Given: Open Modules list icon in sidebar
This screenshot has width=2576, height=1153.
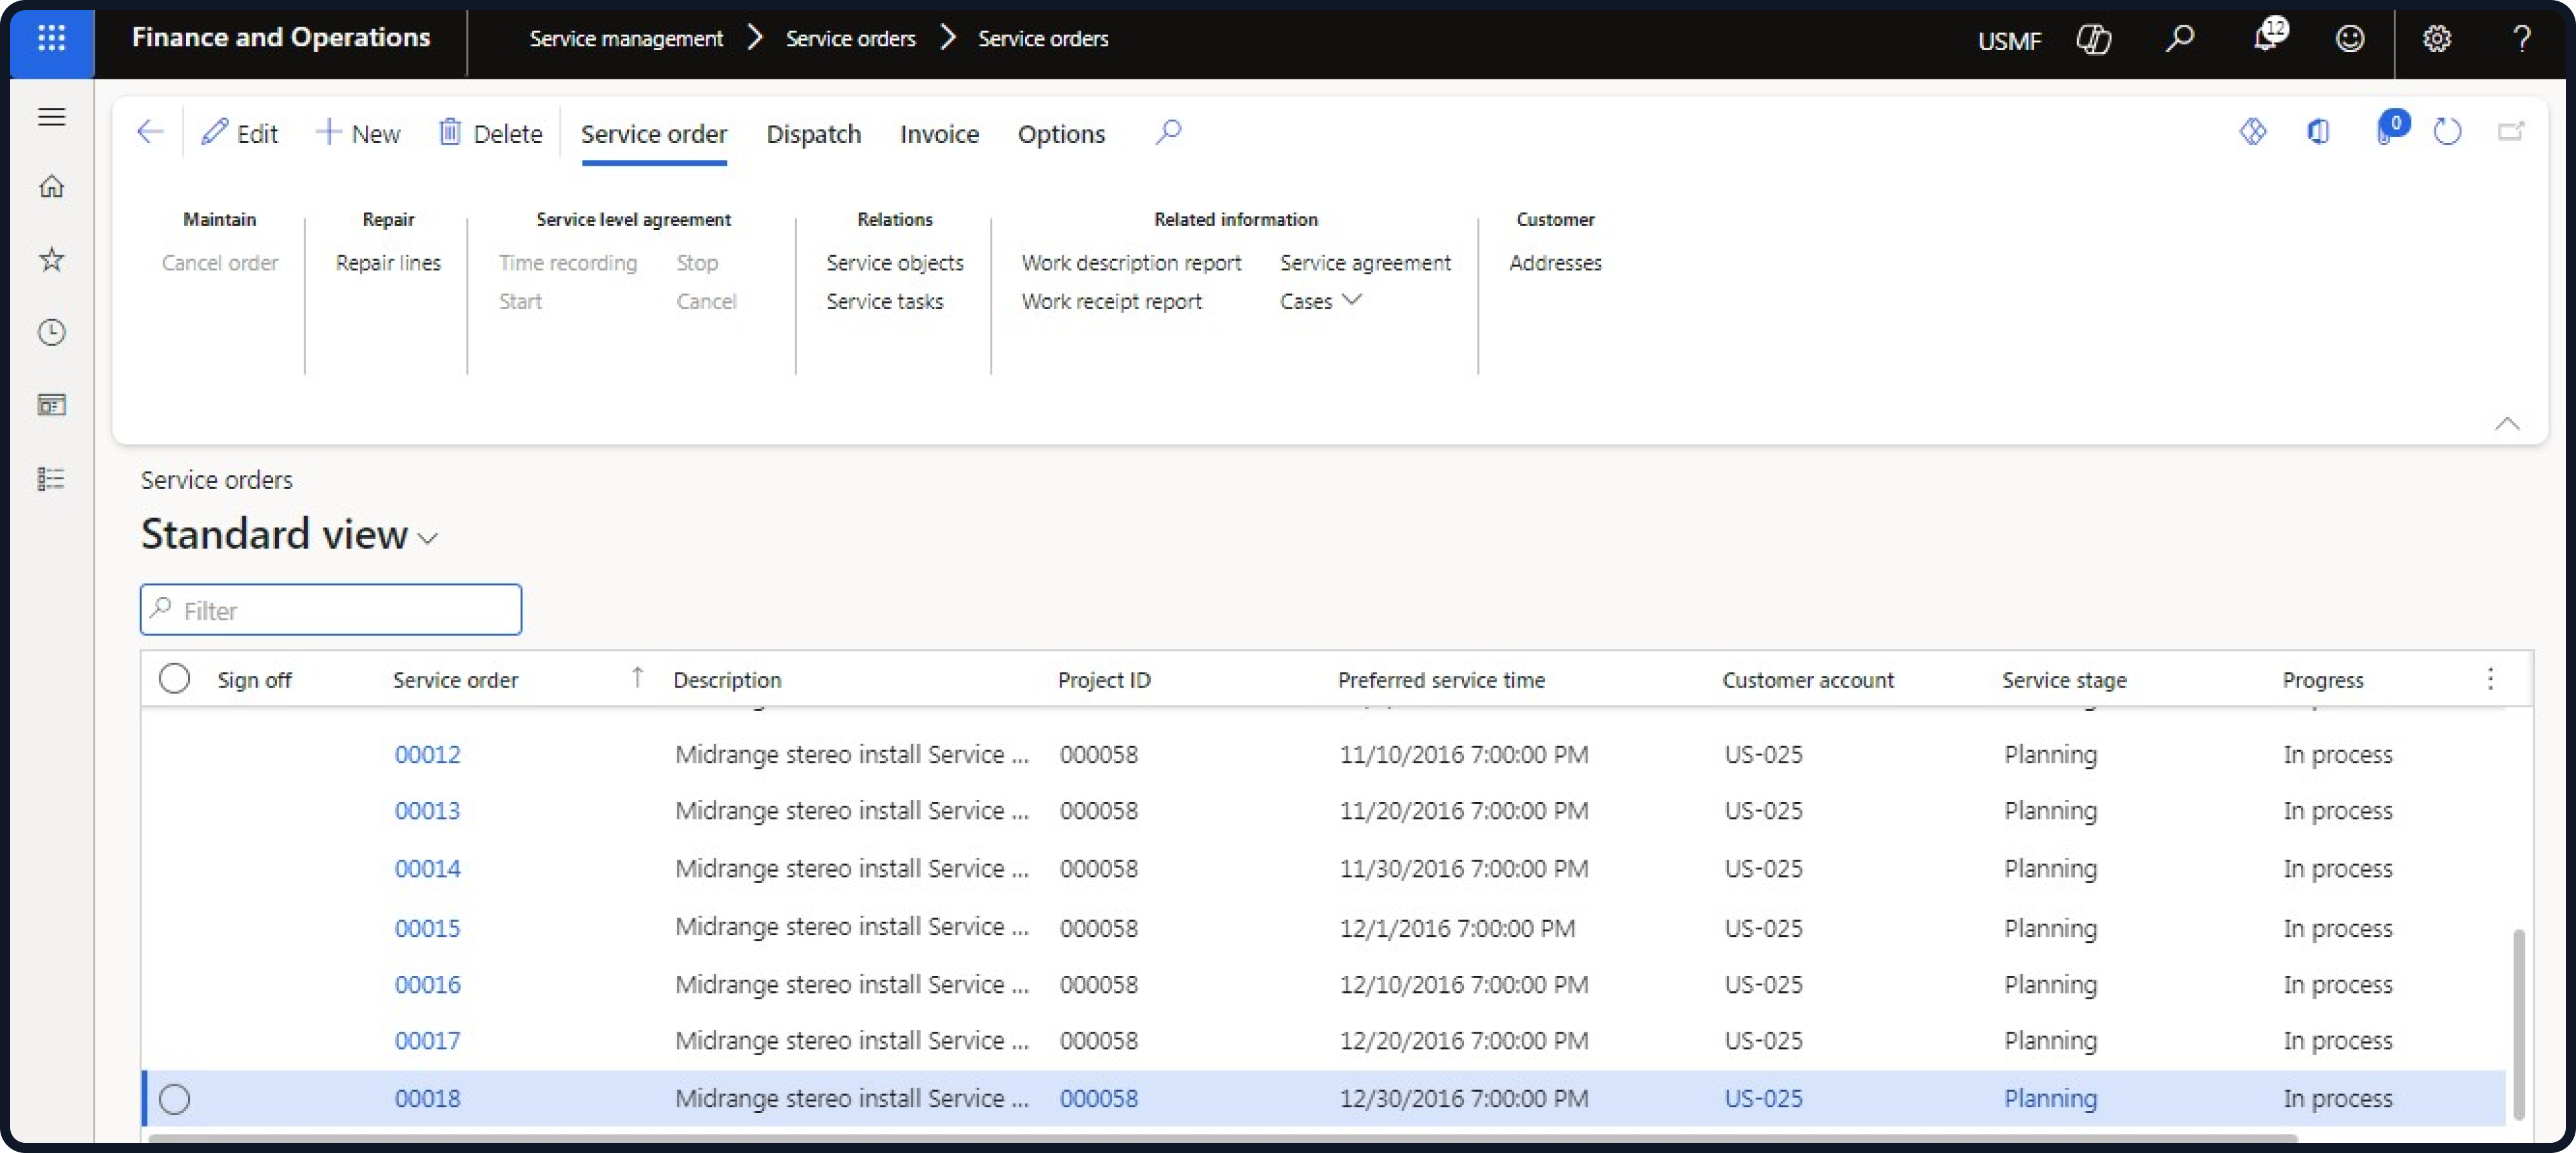Looking at the screenshot, I should click(51, 479).
